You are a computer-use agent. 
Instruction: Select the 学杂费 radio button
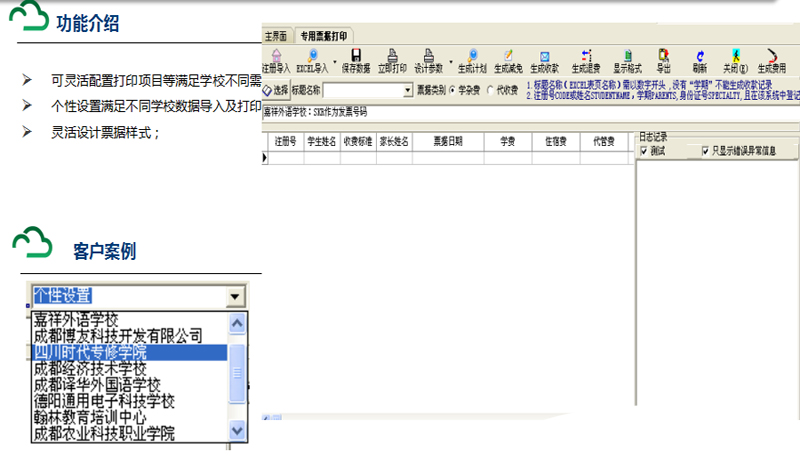pos(451,90)
